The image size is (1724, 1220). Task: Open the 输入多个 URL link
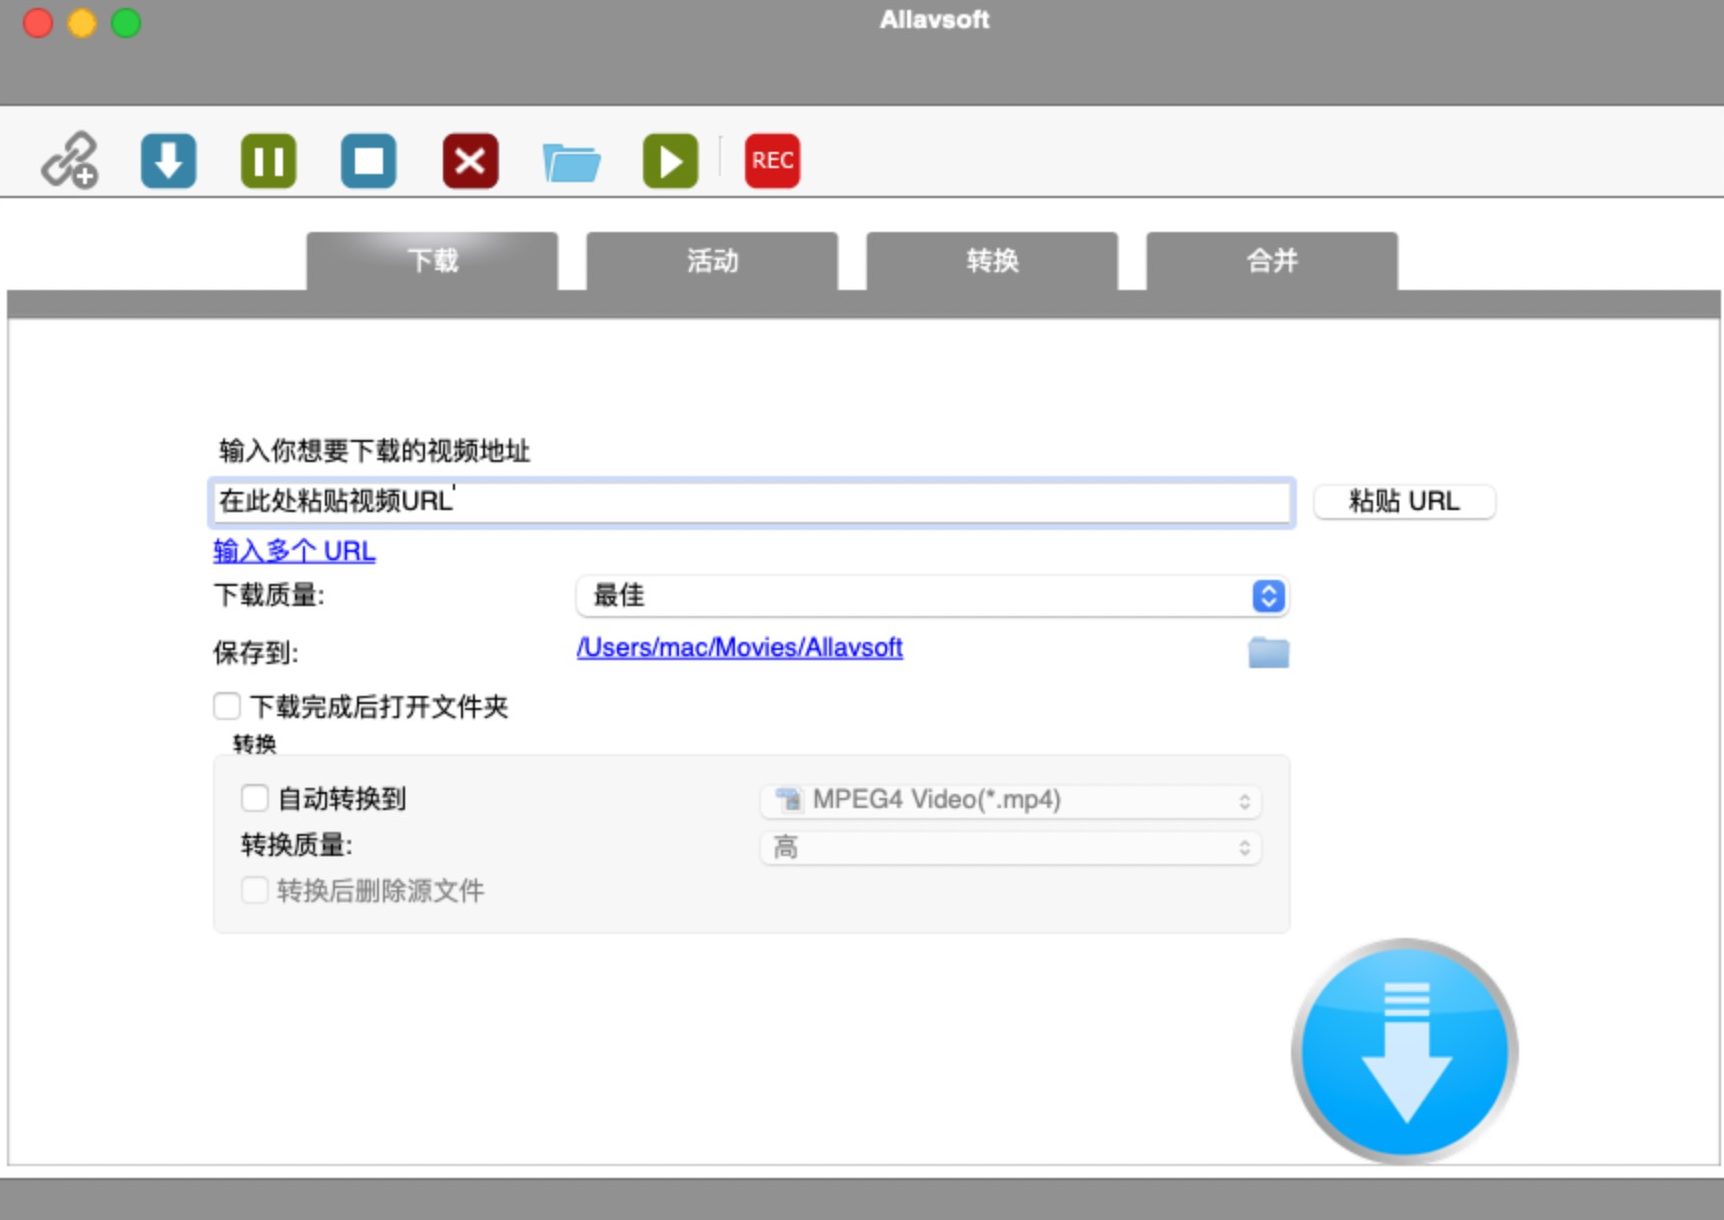(x=294, y=551)
